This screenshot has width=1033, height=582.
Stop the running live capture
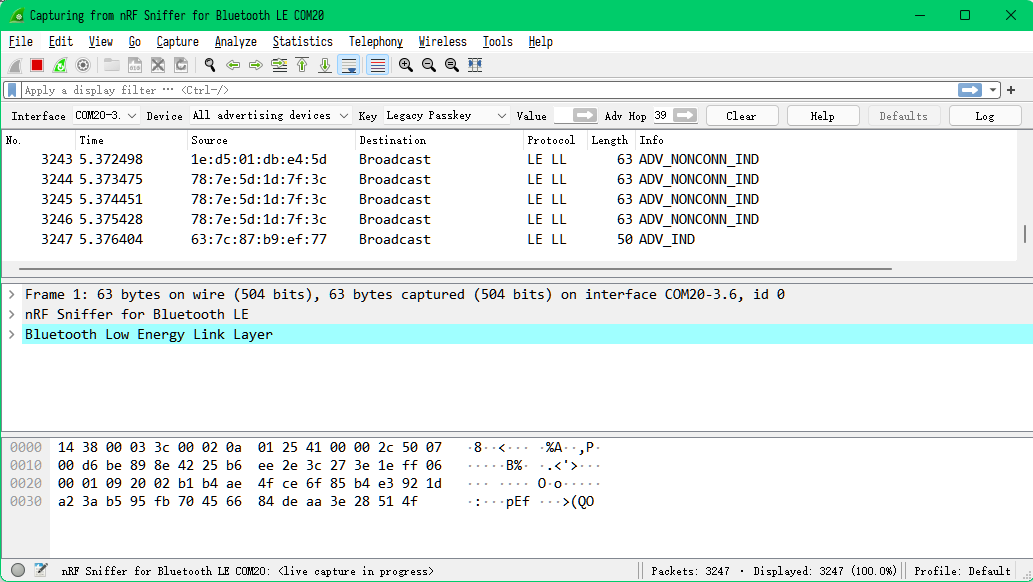[37, 64]
